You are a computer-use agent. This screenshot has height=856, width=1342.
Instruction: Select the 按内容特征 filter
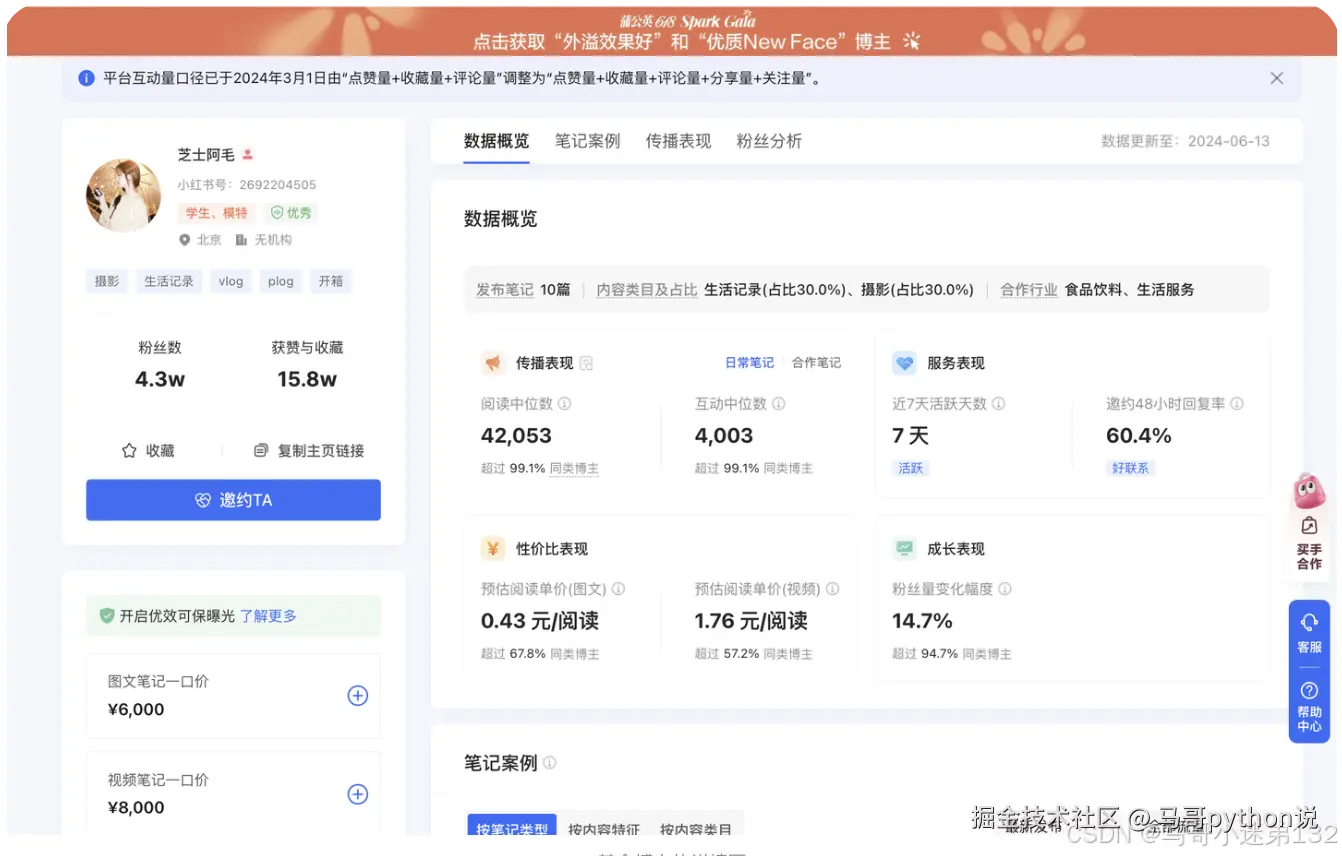[603, 828]
